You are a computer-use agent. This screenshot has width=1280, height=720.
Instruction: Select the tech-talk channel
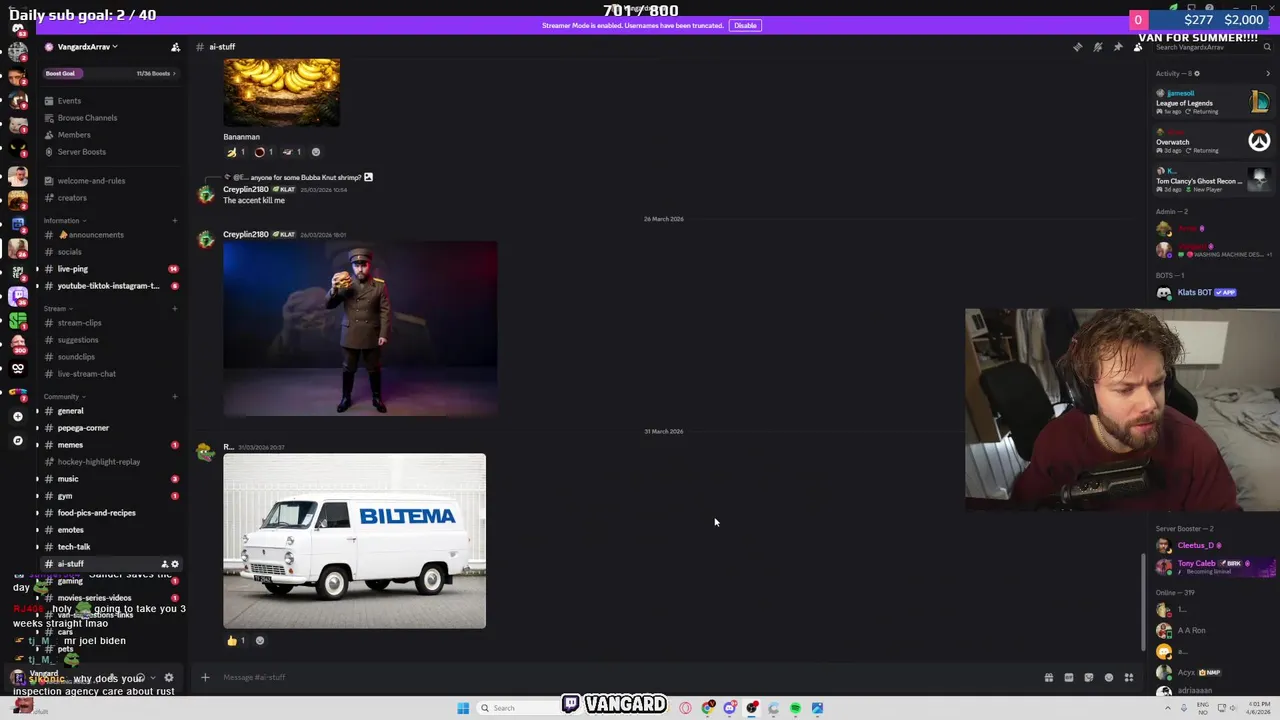(x=110, y=547)
